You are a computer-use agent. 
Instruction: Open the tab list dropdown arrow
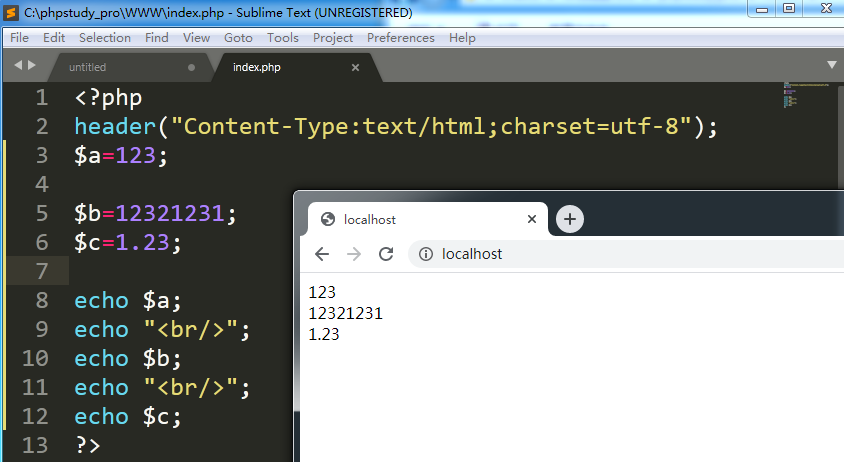tap(832, 65)
